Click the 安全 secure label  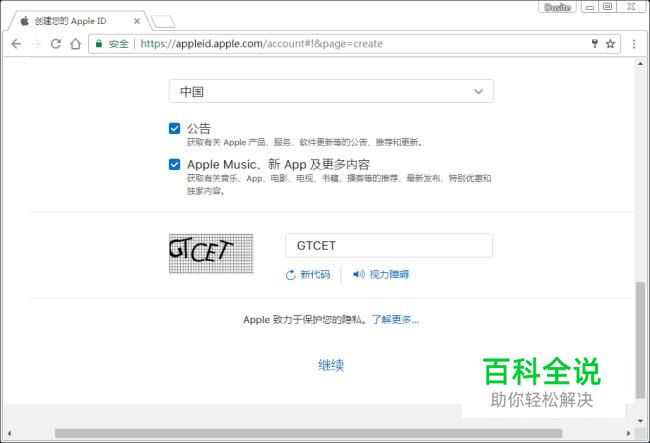pyautogui.click(x=119, y=44)
